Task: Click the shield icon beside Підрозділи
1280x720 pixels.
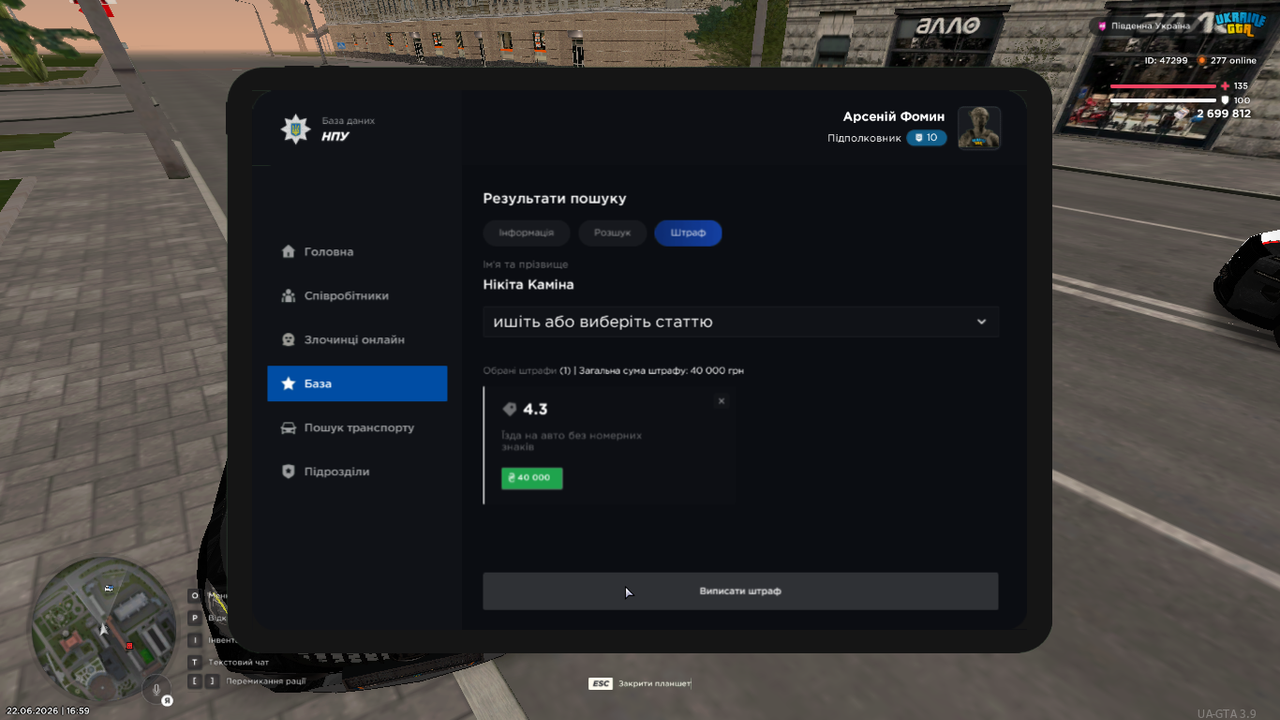Action: 288,472
